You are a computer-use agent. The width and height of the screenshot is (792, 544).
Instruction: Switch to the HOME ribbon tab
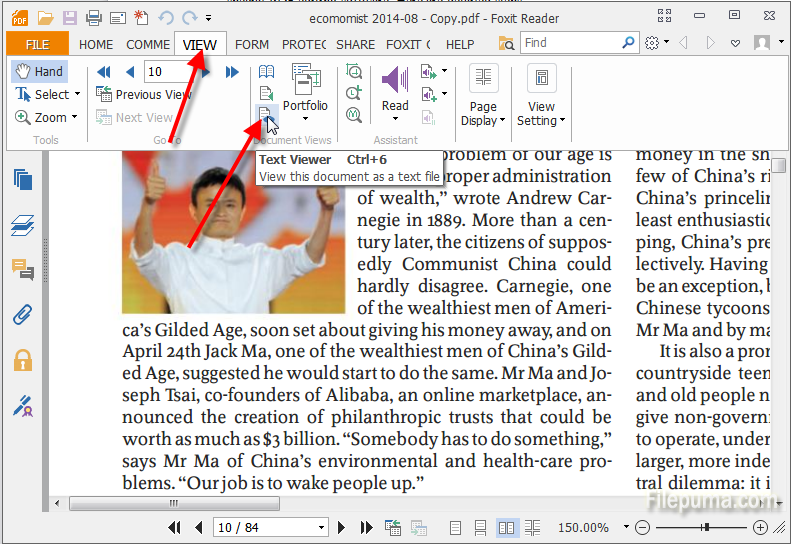(x=96, y=44)
